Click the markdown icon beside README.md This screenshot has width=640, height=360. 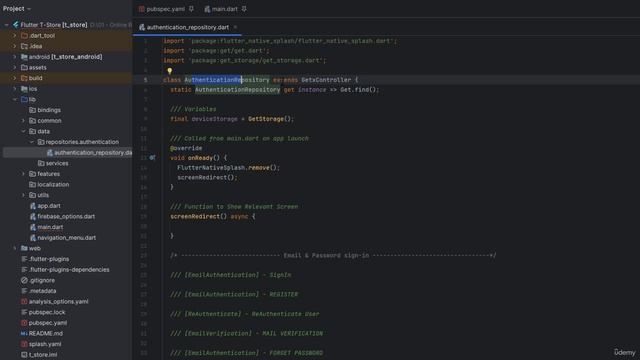coord(24,333)
